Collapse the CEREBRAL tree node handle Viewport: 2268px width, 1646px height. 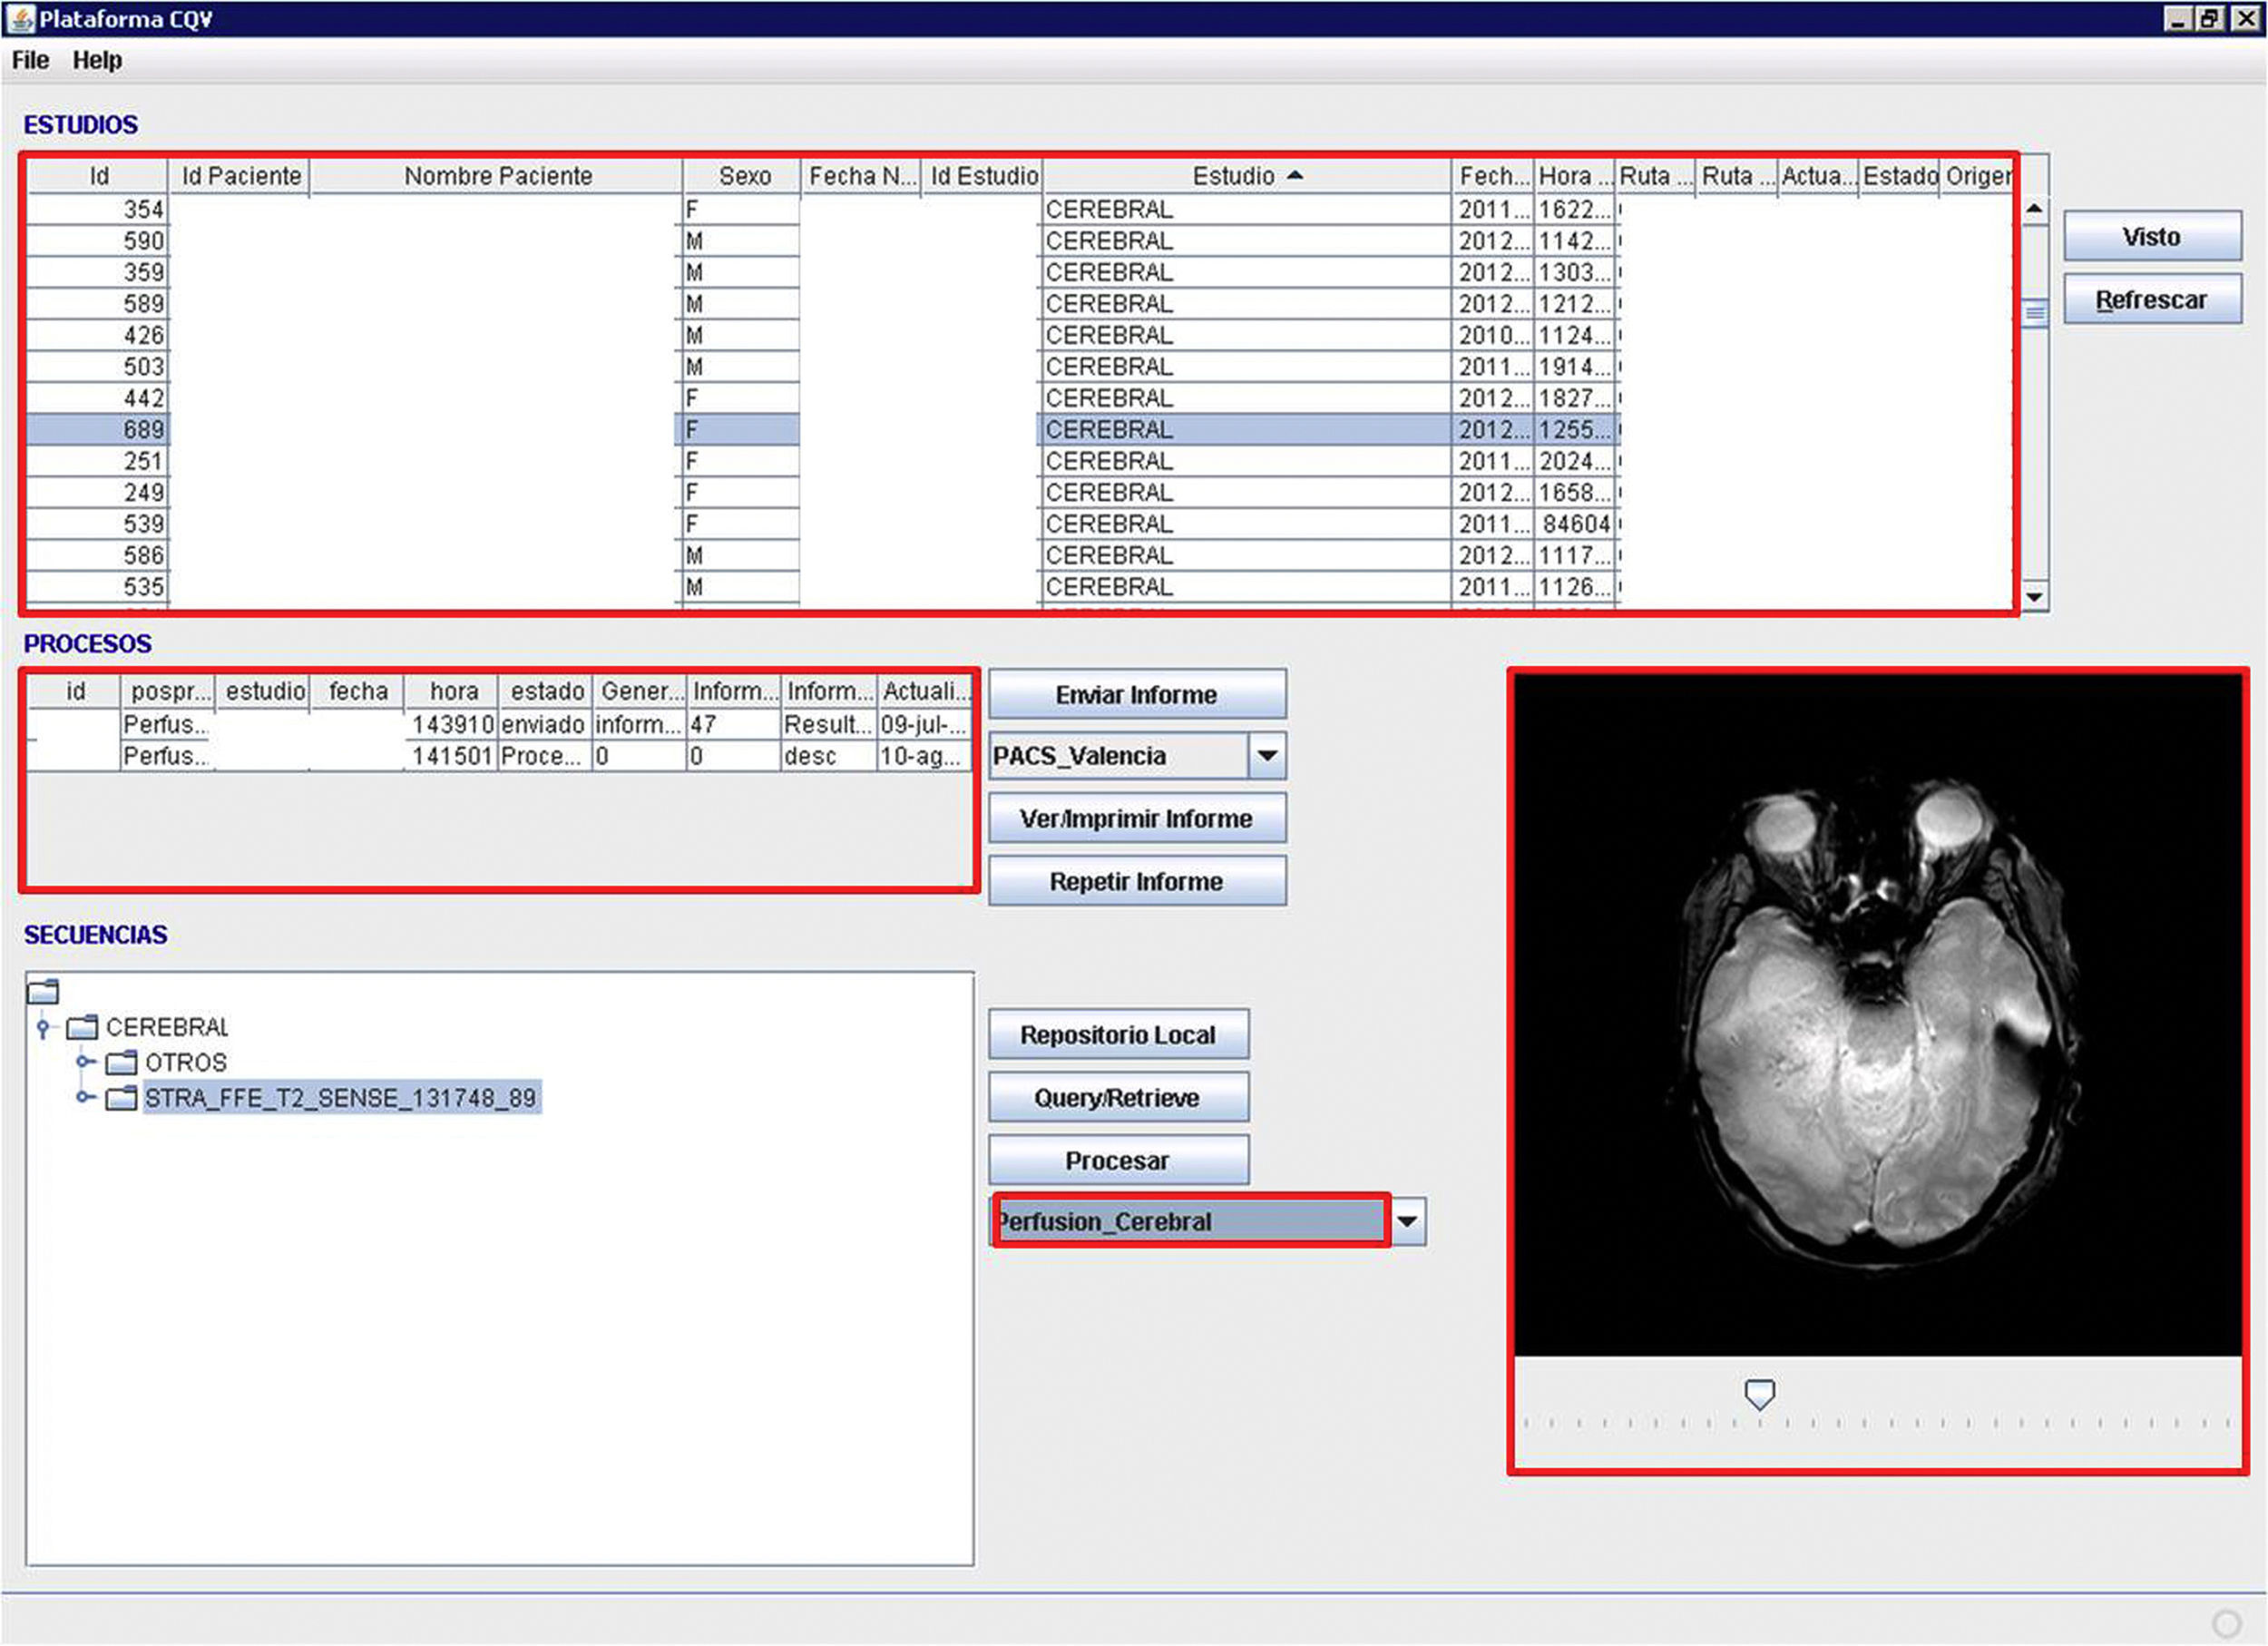coord(43,1027)
